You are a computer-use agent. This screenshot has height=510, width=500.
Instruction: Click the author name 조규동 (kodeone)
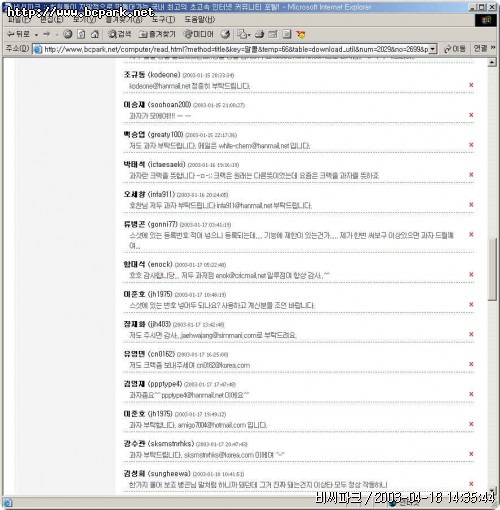pyautogui.click(x=152, y=75)
